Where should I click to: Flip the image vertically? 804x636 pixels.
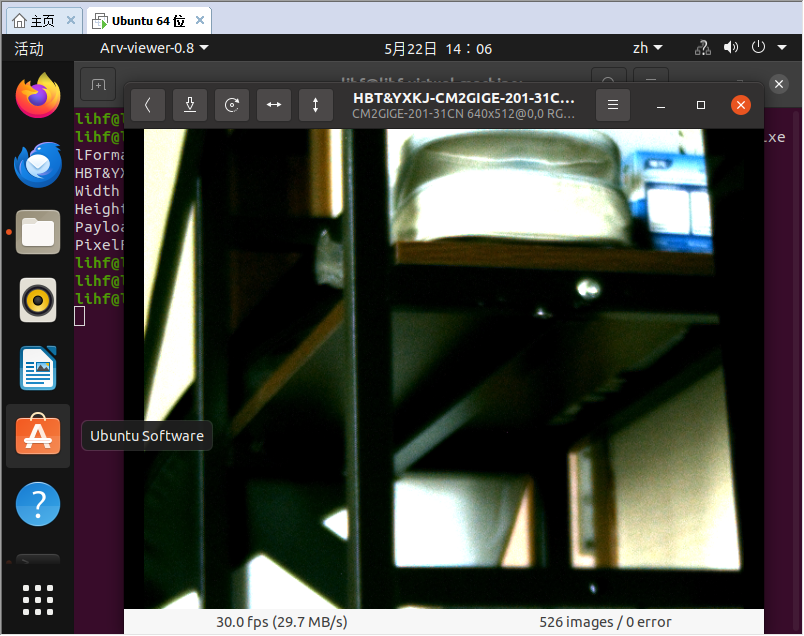[x=316, y=105]
